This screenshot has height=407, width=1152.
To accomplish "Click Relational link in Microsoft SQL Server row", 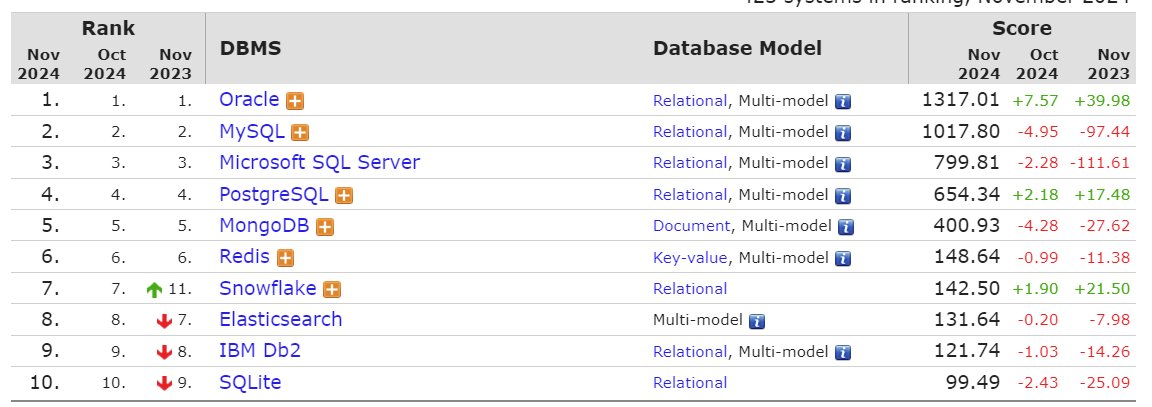I will (x=690, y=164).
